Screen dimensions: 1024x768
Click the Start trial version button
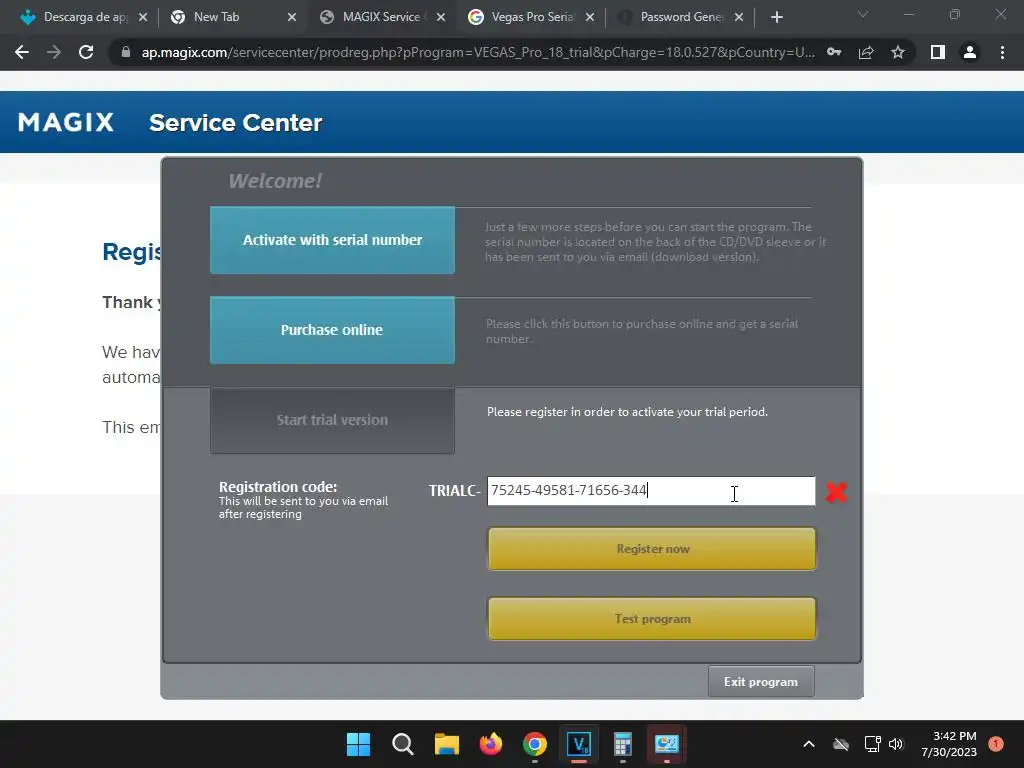[332, 420]
